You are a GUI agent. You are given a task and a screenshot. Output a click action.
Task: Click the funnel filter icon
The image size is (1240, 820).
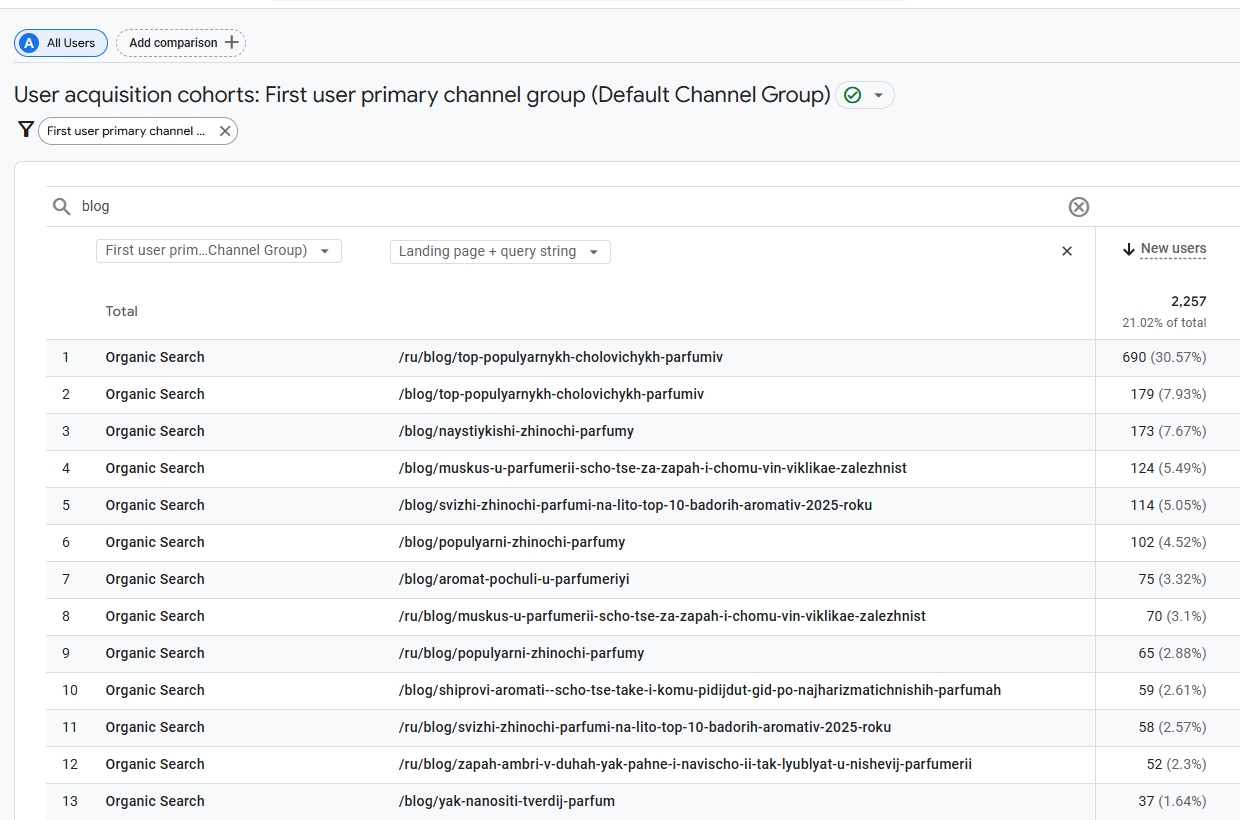[26, 130]
